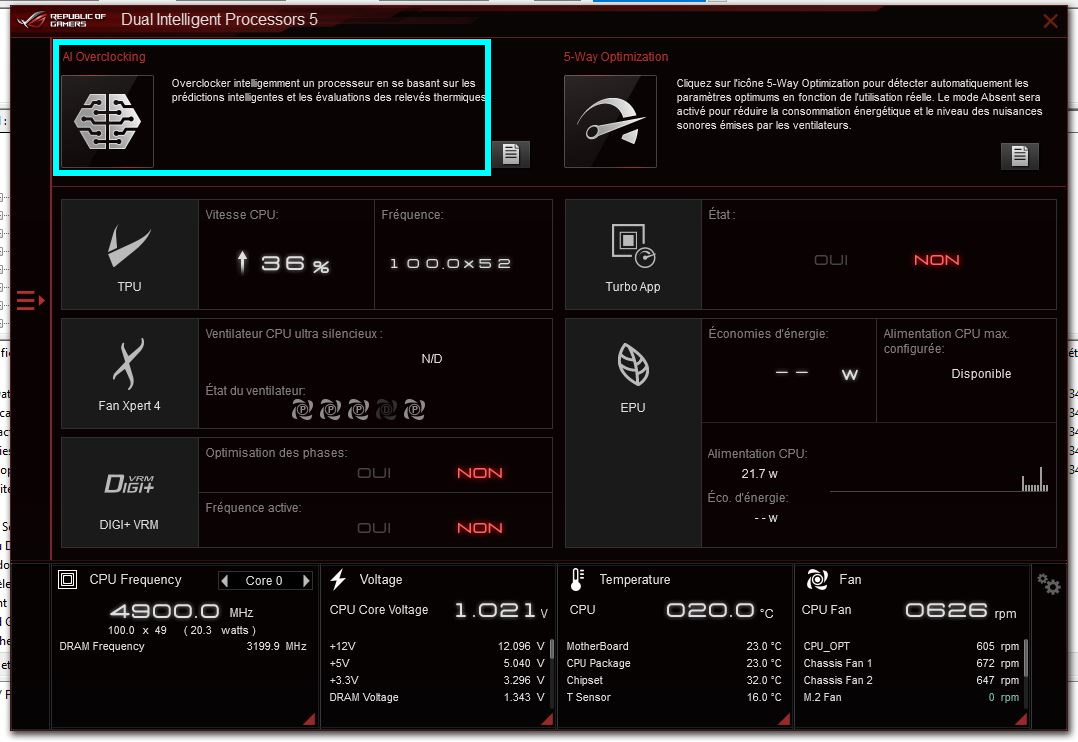Open the EPU leaf icon panel
Image resolution: width=1078 pixels, height=742 pixels.
click(633, 373)
